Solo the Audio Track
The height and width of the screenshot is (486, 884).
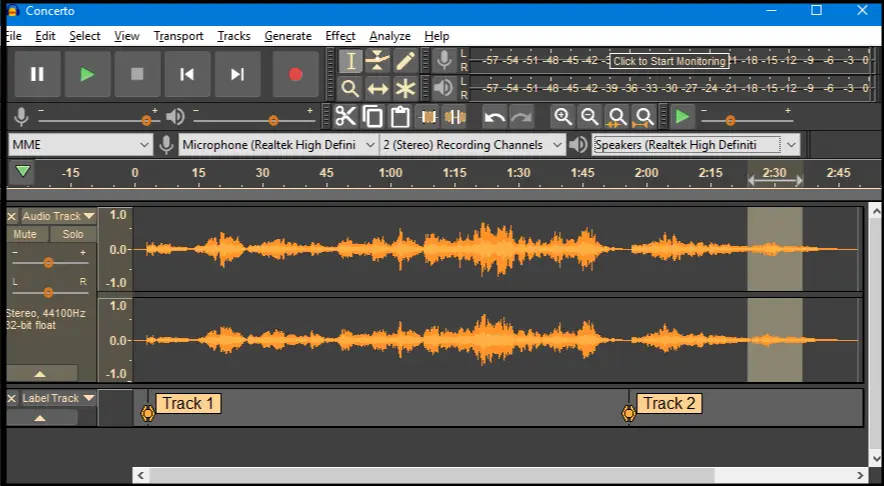72,234
